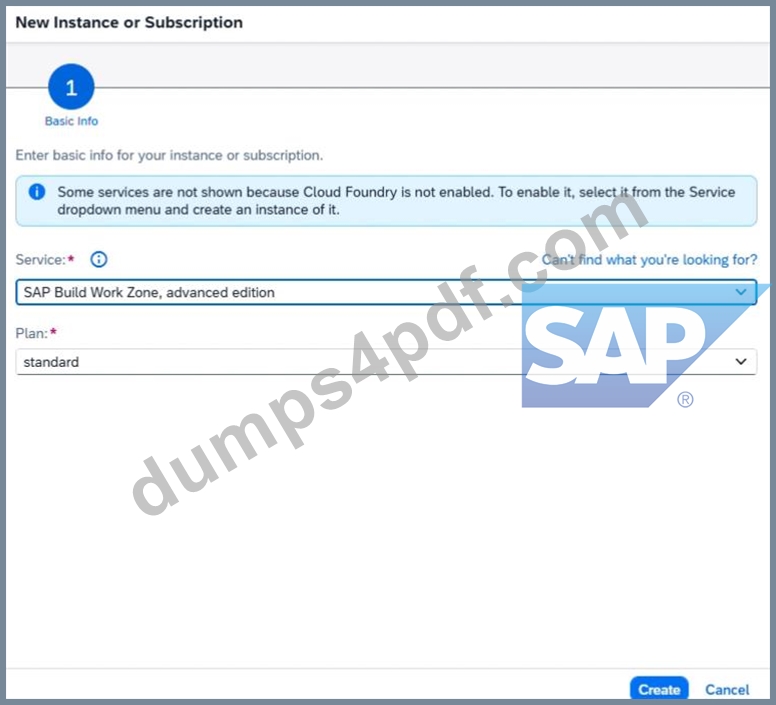This screenshot has height=705, width=776.
Task: Dismiss the dialog with Cancel
Action: coord(727,689)
